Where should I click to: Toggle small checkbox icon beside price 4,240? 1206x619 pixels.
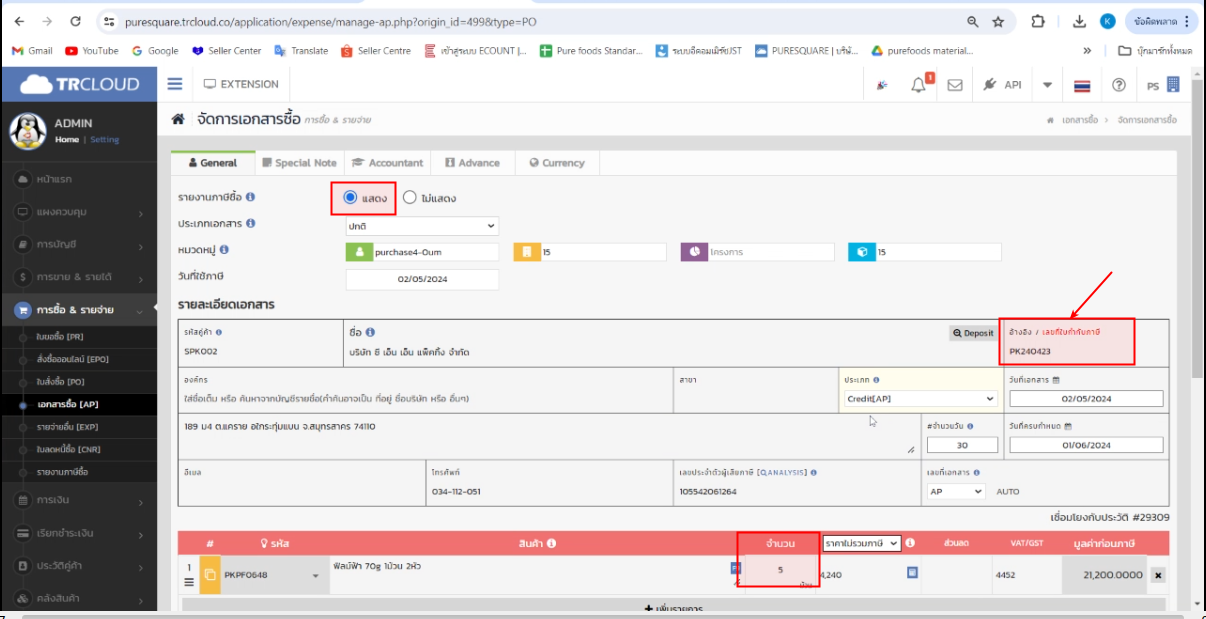[912, 573]
